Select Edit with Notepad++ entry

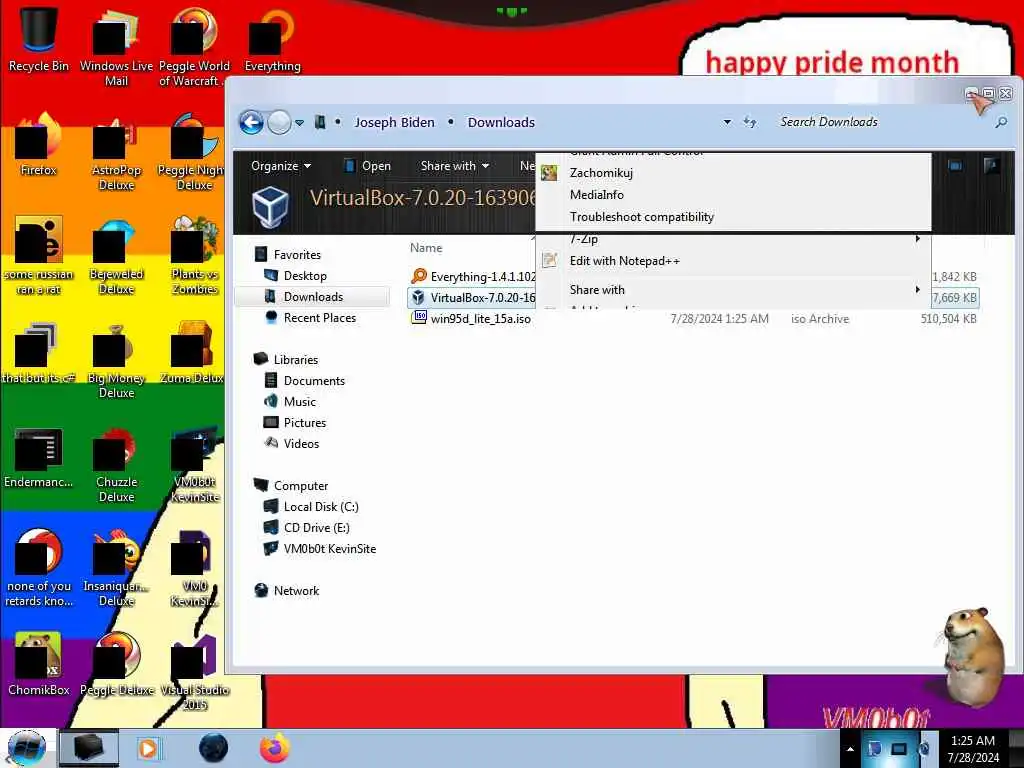pos(733,261)
